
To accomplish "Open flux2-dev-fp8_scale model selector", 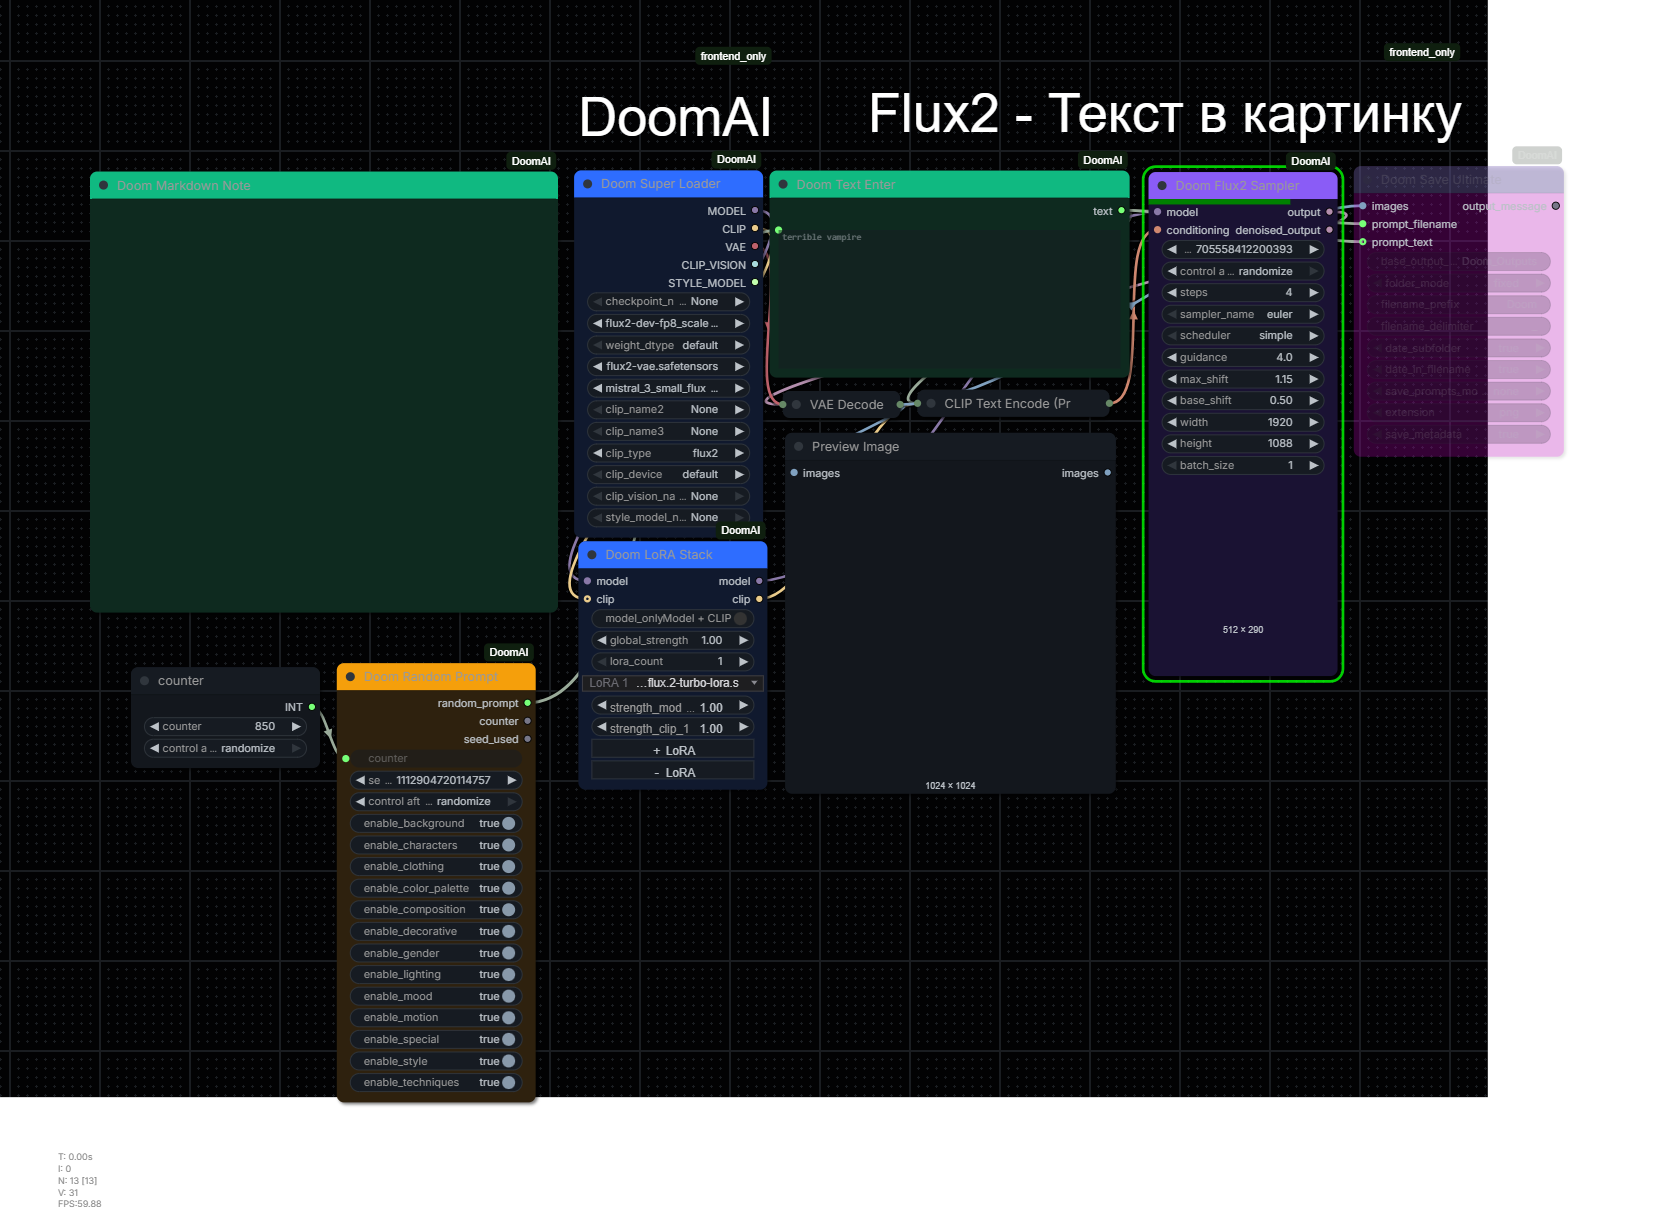I will (x=668, y=324).
